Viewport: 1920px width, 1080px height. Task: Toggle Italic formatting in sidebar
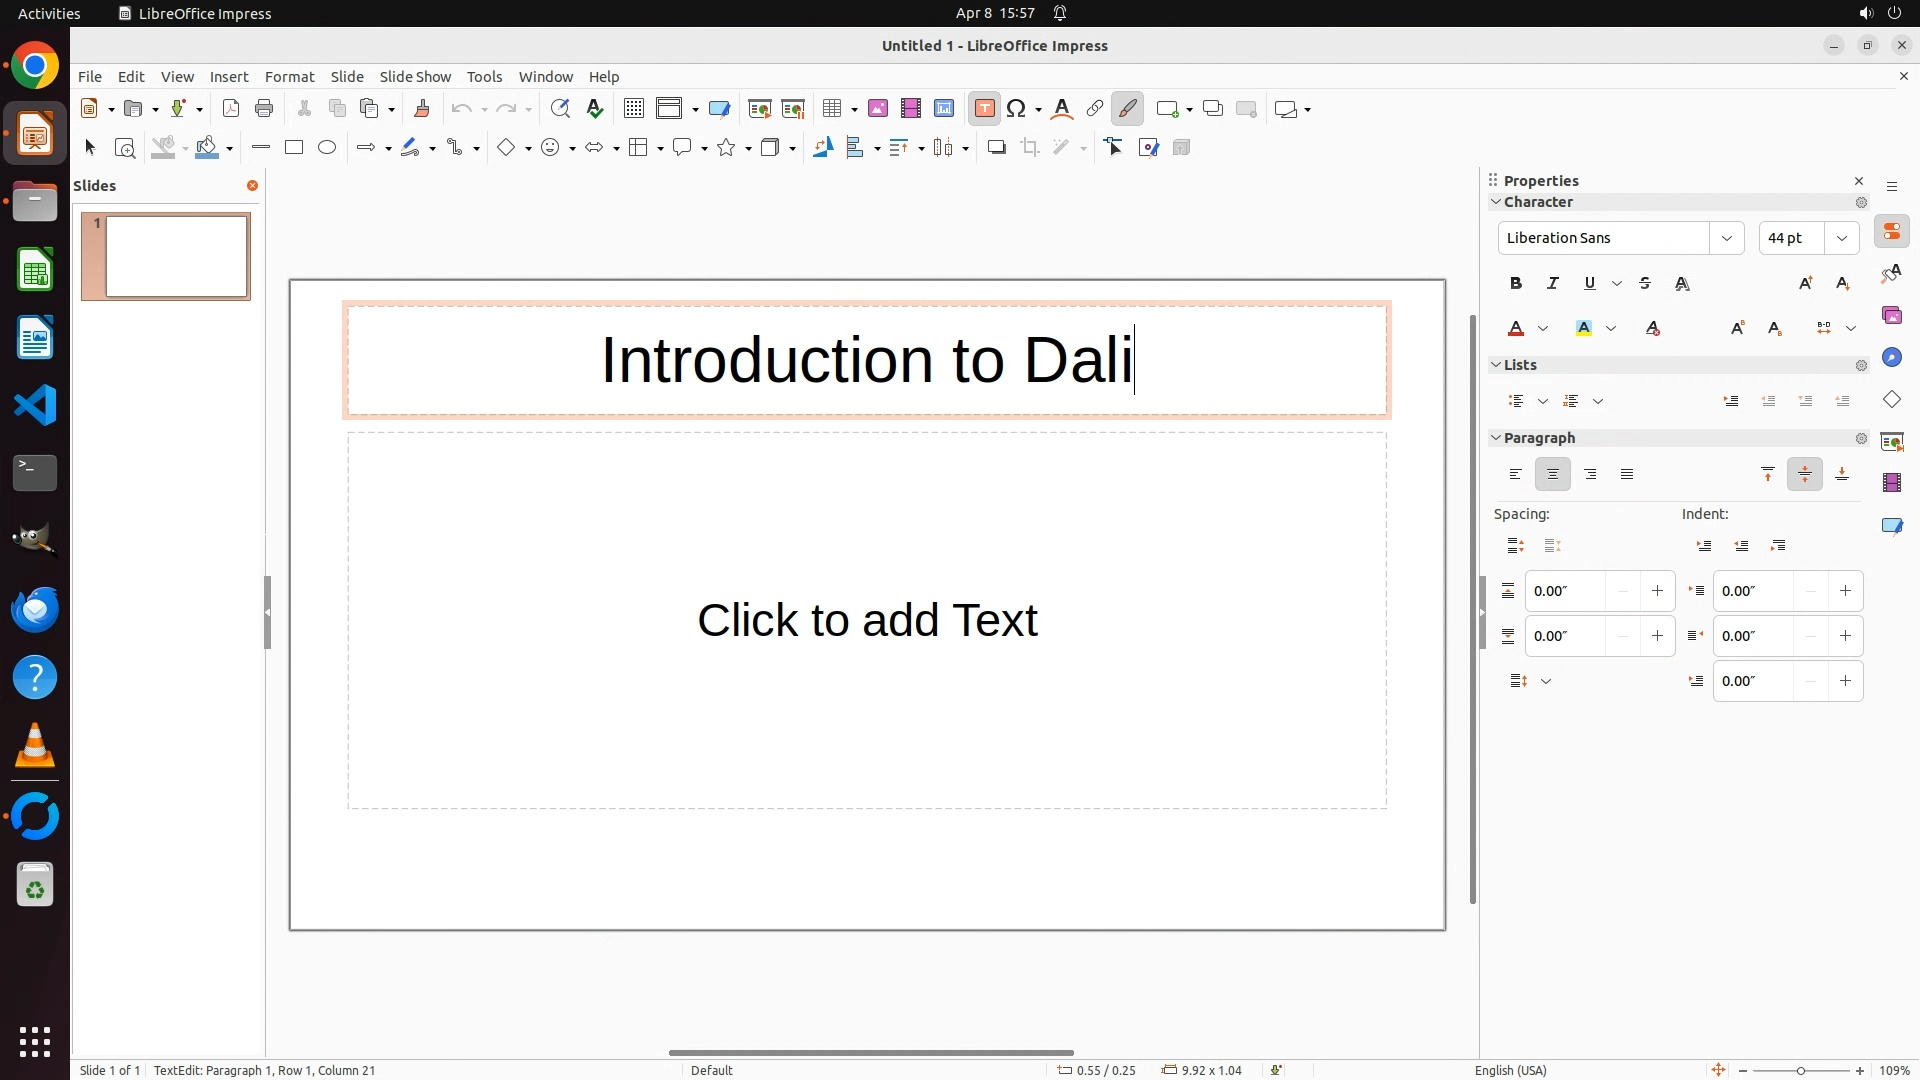pyautogui.click(x=1553, y=284)
